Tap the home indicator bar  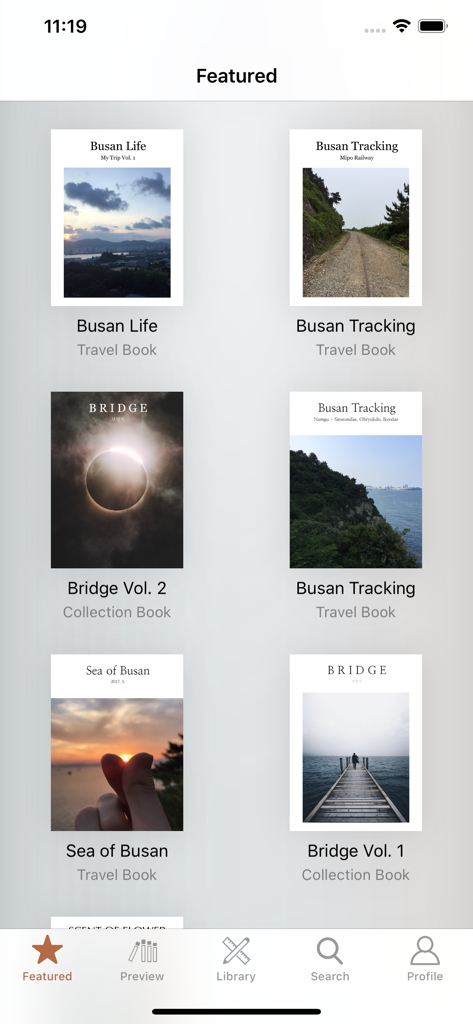(236, 1012)
